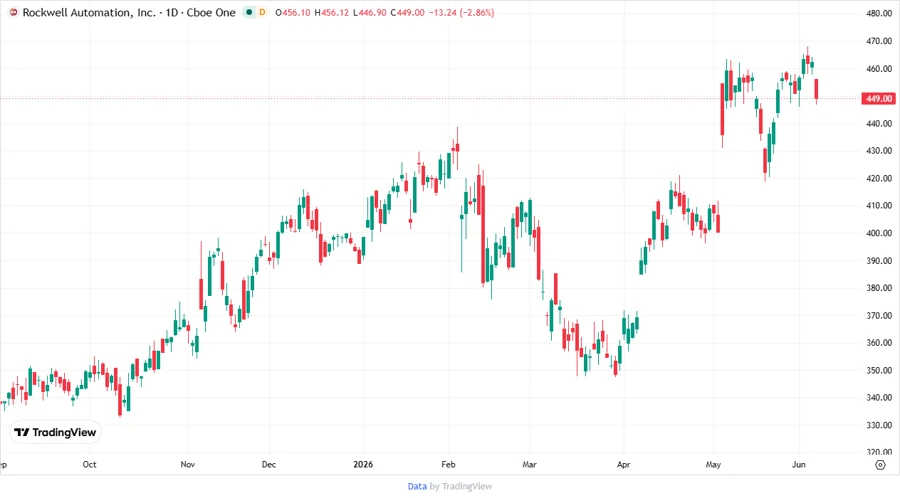900x498 pixels.
Task: Click the O456.10 open value
Action: 293,13
